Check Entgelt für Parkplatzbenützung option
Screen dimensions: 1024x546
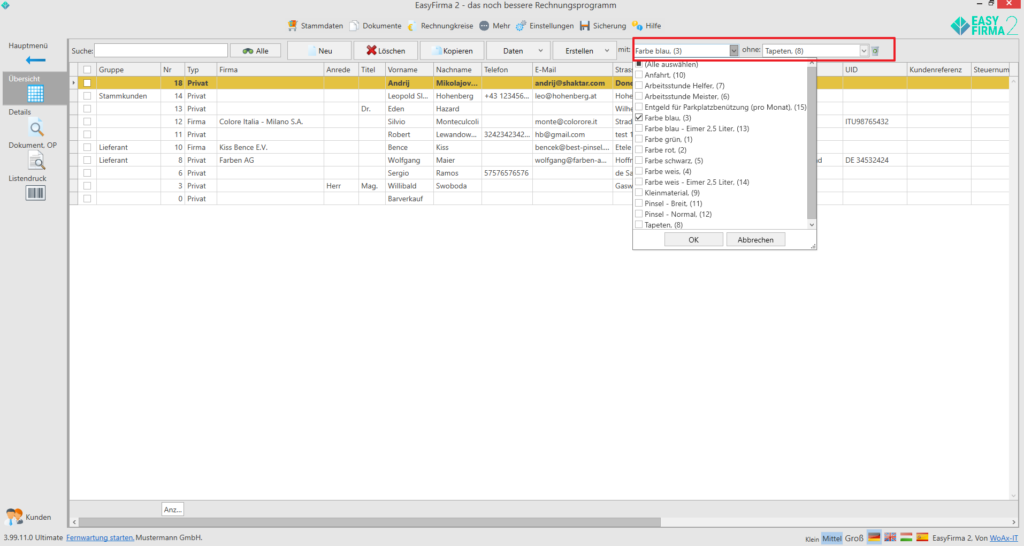pos(639,107)
